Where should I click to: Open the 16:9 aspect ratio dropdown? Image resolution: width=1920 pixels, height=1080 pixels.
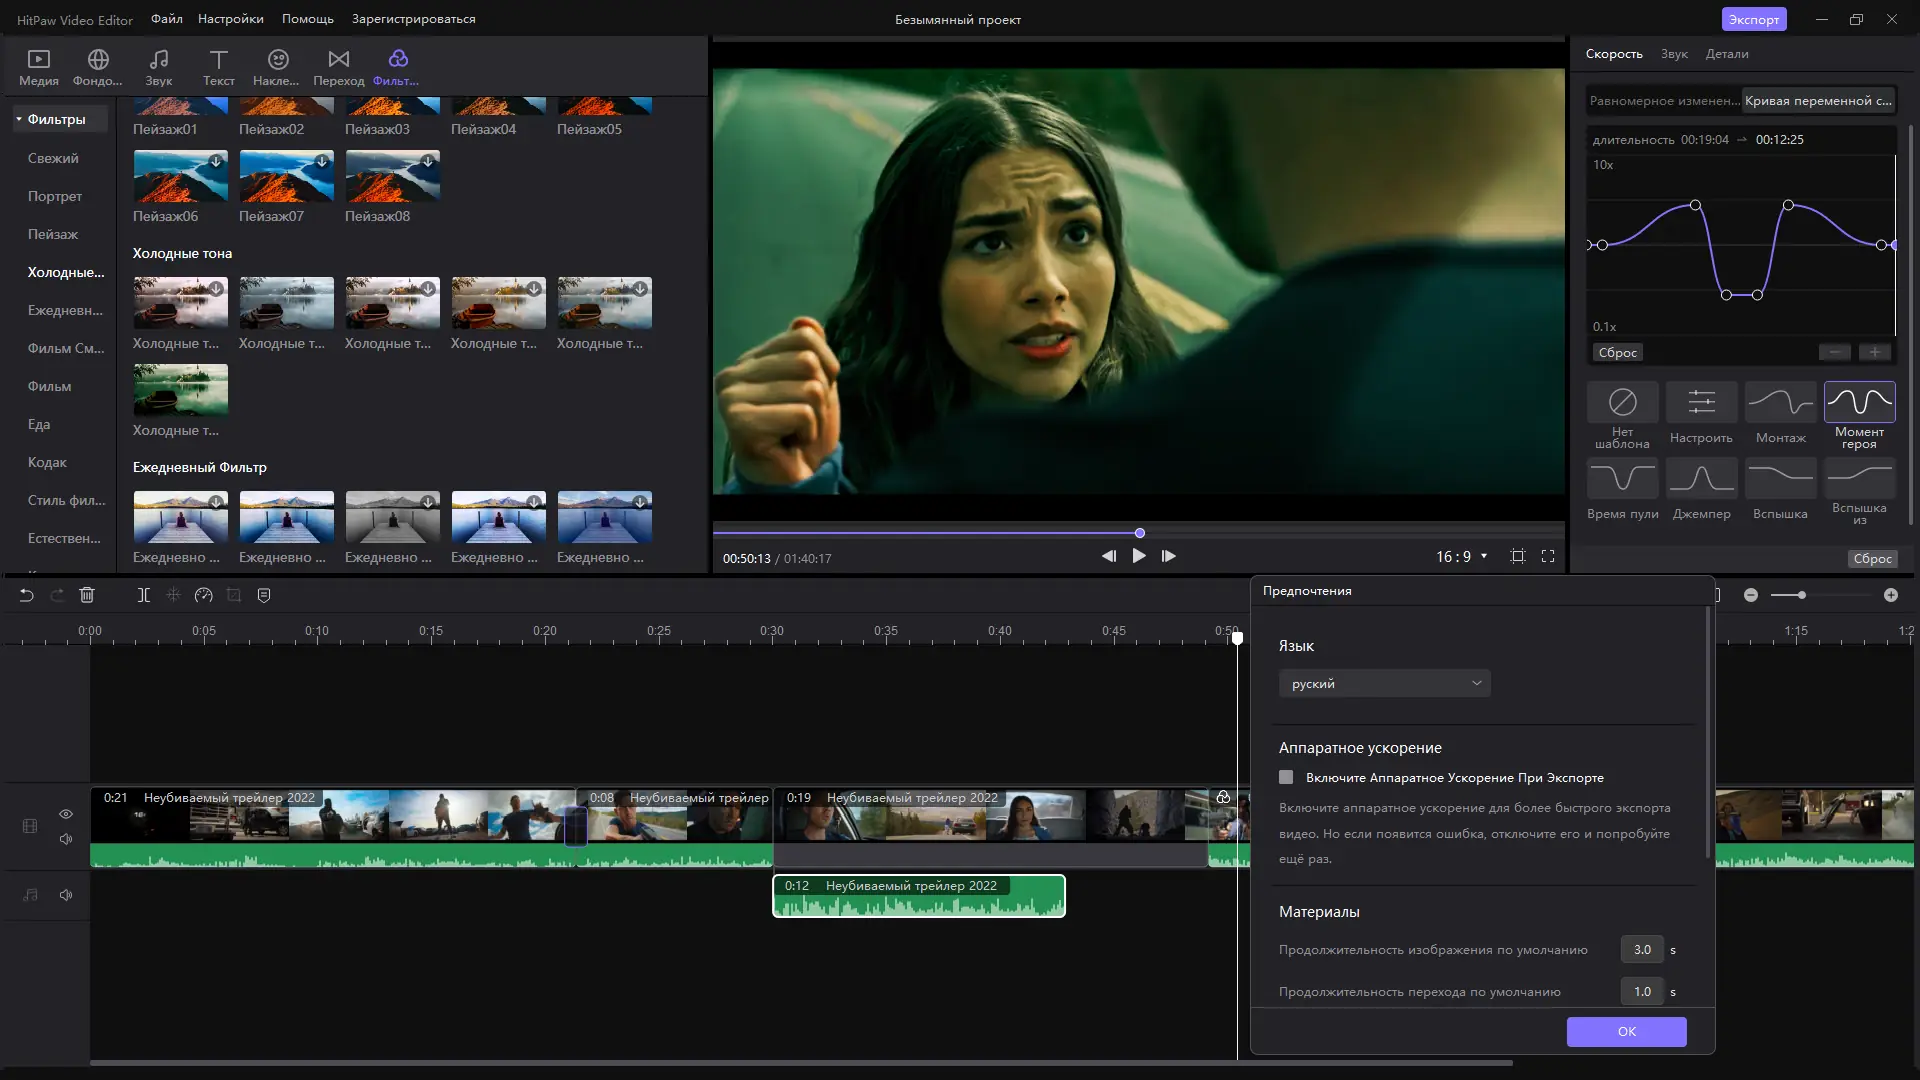[1461, 557]
